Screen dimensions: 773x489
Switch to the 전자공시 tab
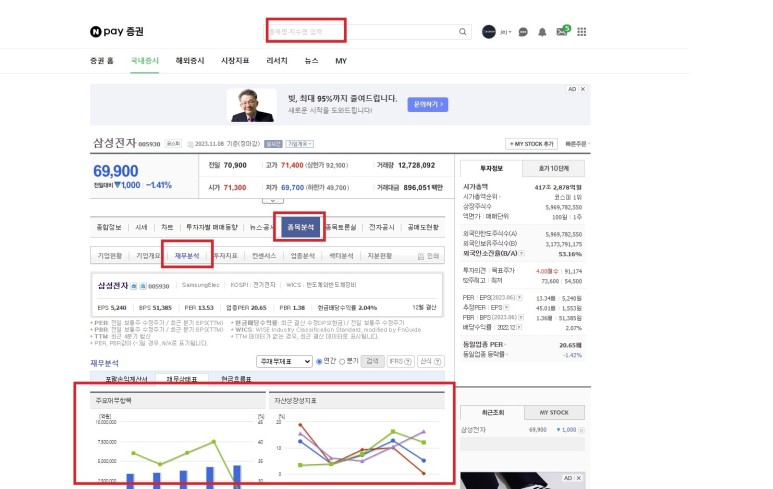[x=382, y=227]
